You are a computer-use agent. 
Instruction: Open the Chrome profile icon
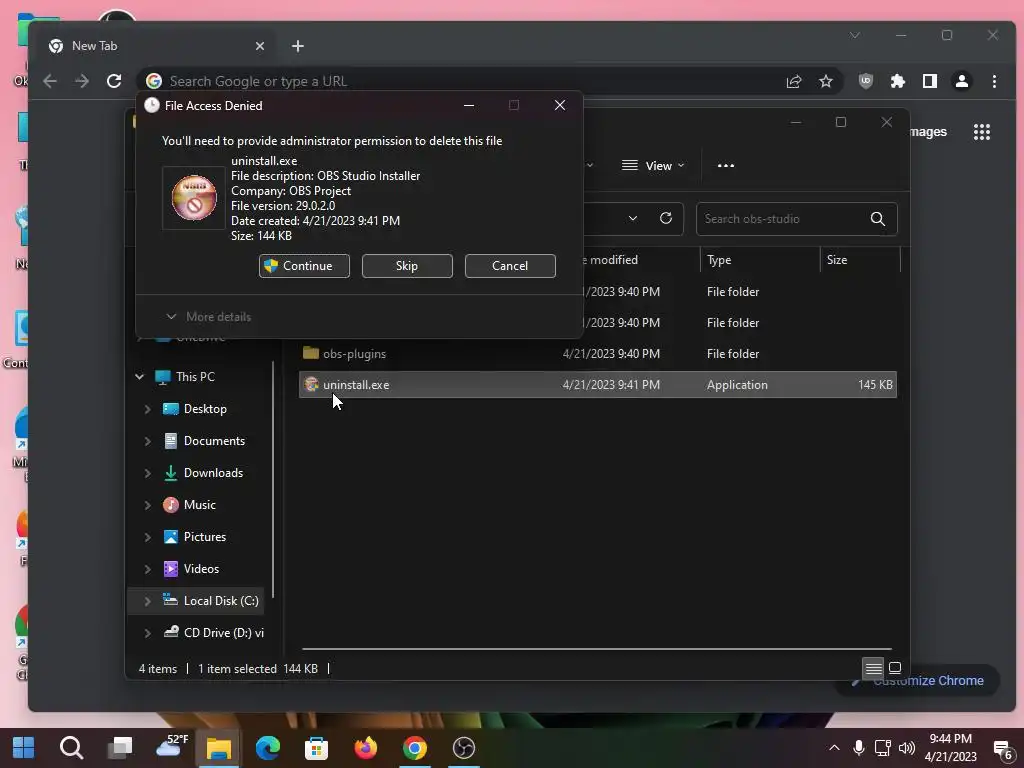(962, 81)
